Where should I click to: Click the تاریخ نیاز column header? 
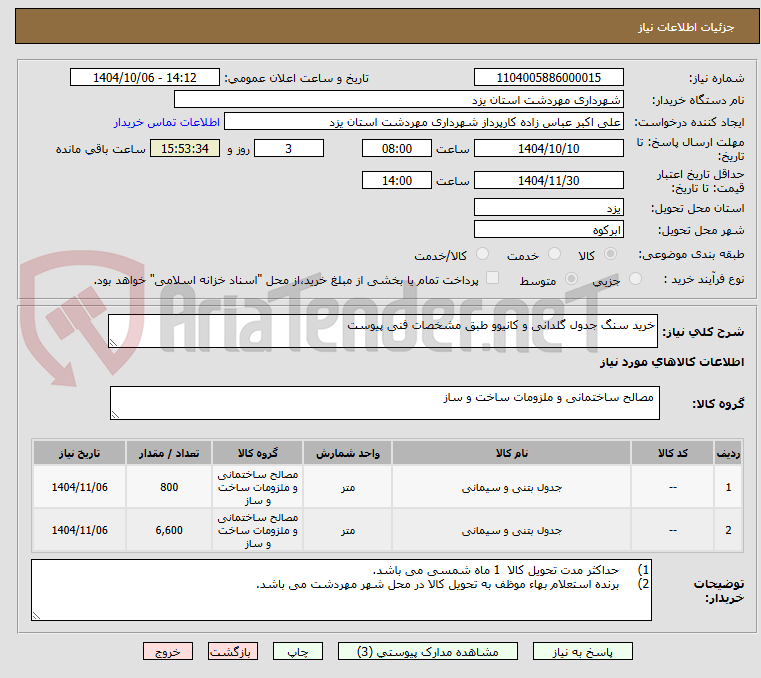(80, 453)
